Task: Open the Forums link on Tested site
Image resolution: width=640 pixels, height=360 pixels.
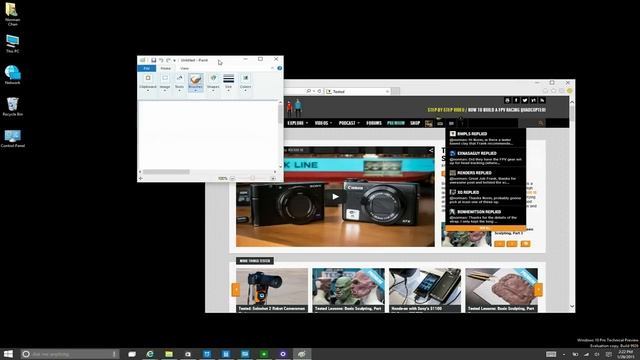Action: click(373, 123)
